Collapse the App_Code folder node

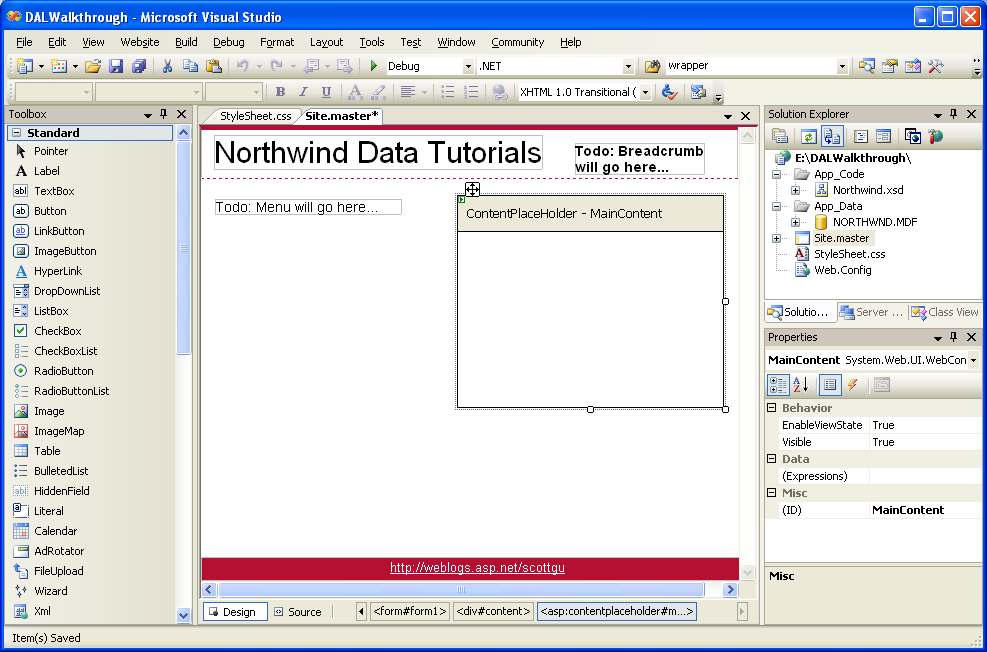776,174
